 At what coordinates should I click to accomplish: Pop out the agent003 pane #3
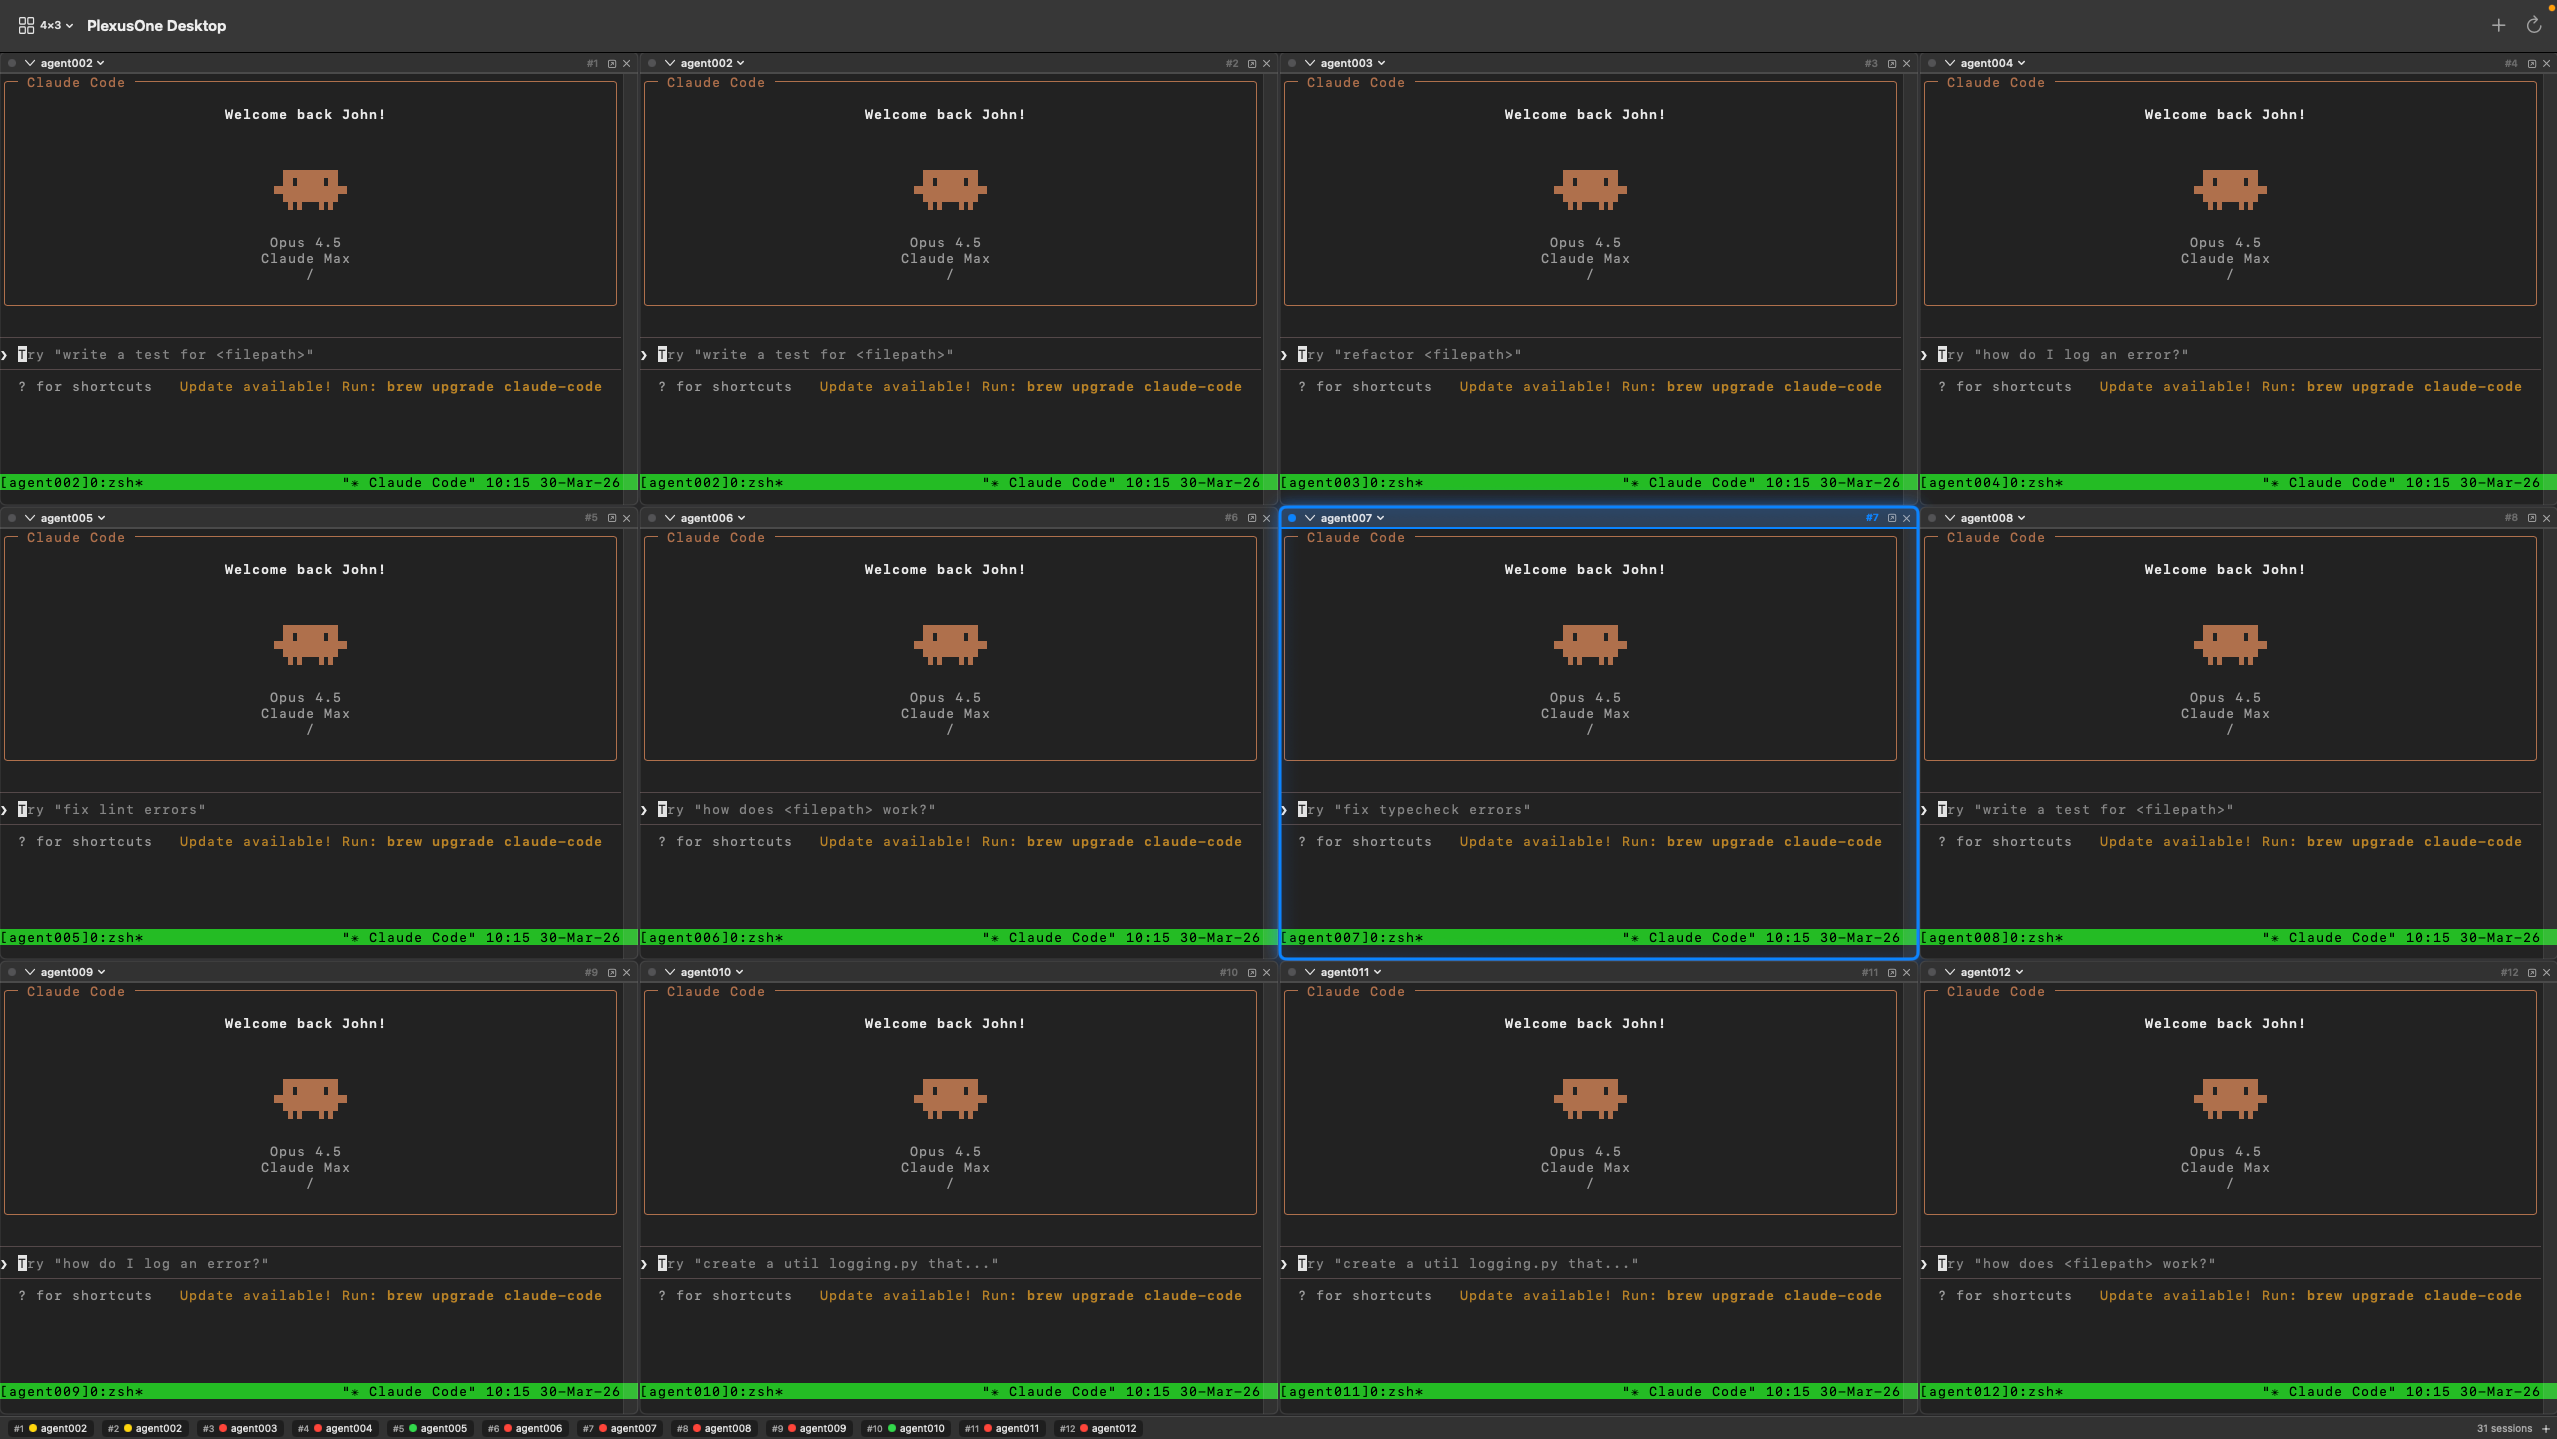1891,63
